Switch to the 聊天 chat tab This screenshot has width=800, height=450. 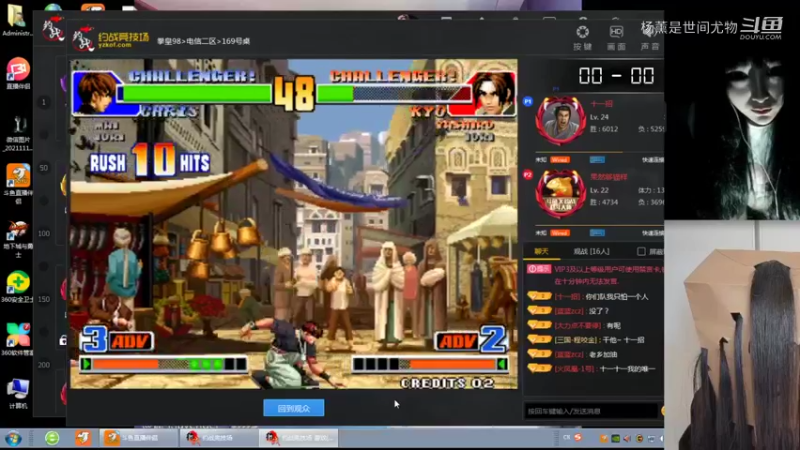pos(541,251)
